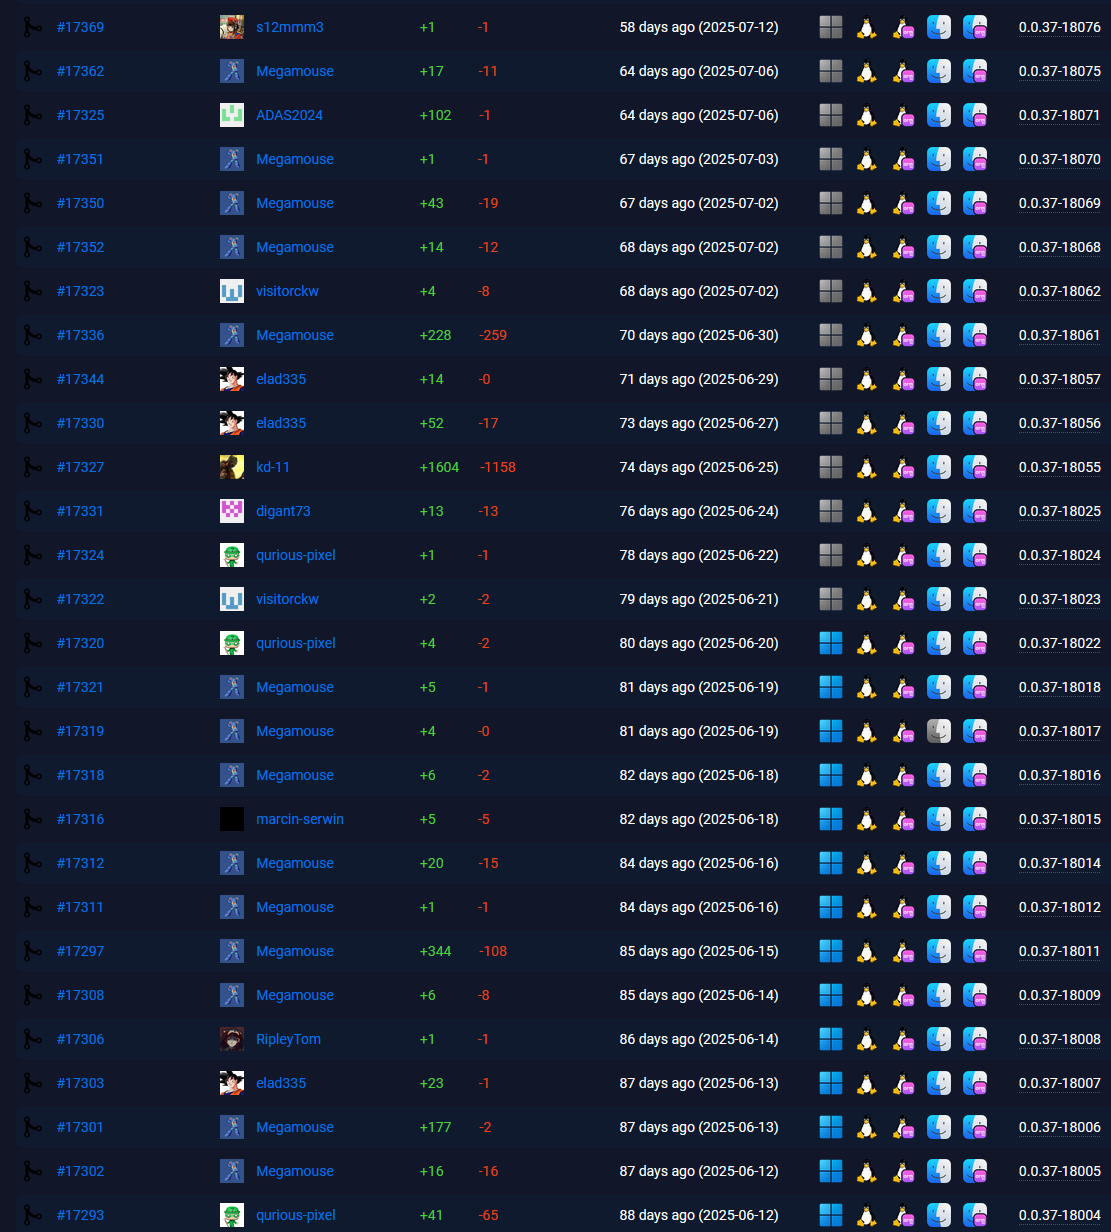Click the Linux ARM64 icon in row #17308
Screen dimensions: 1111x1232
click(x=904, y=995)
